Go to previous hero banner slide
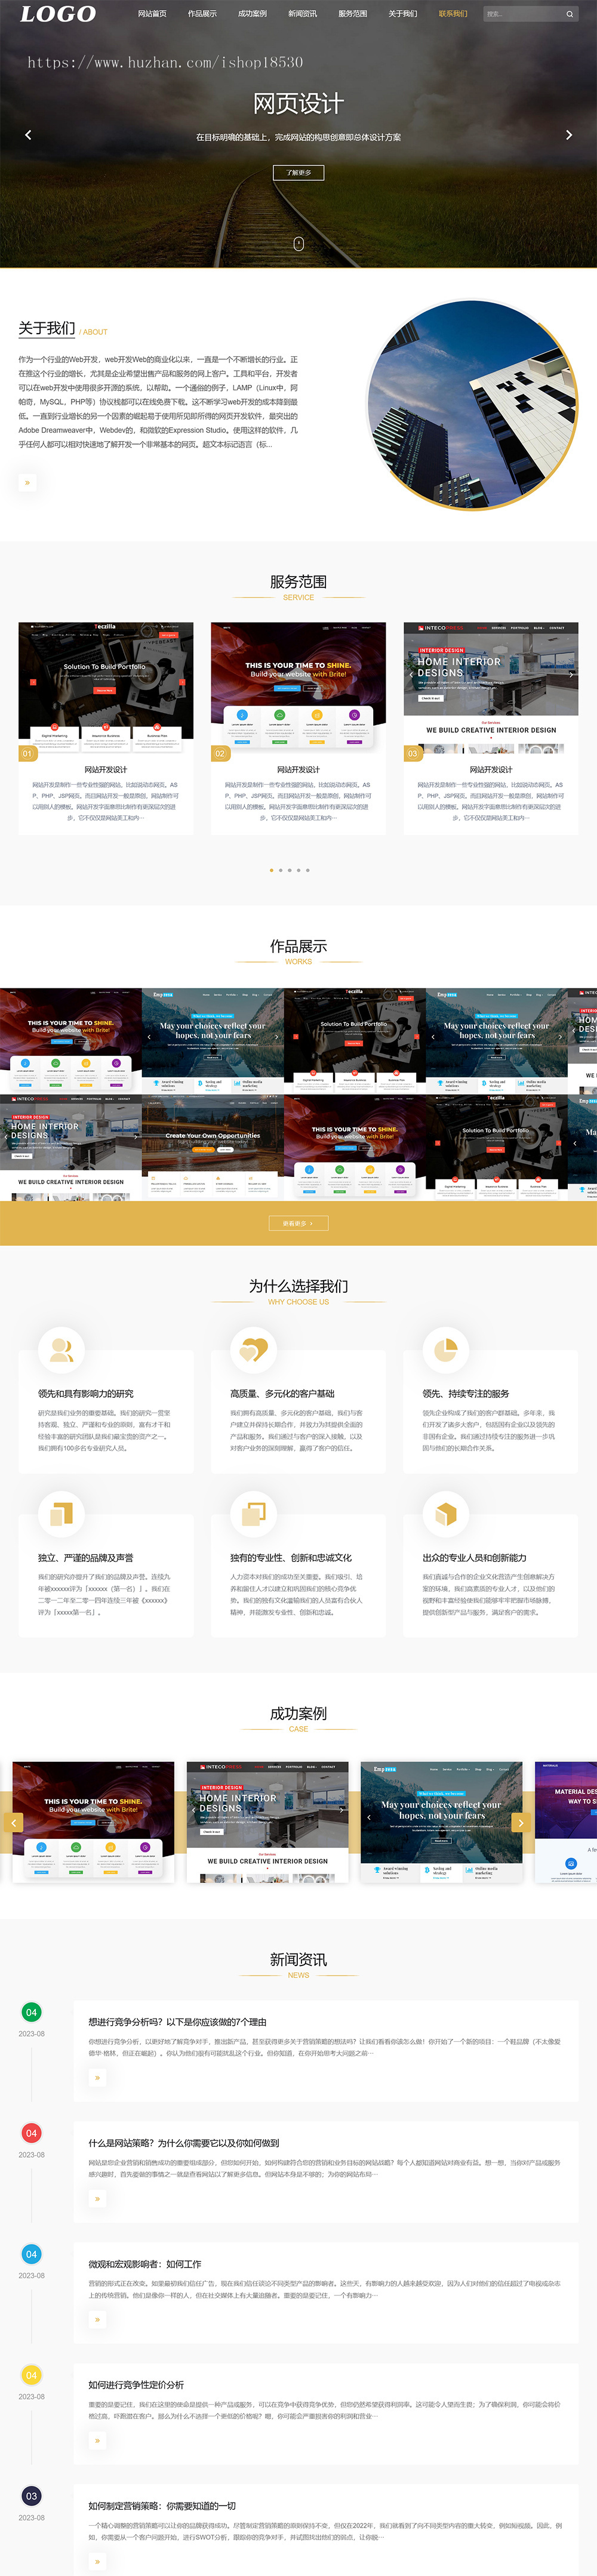Image resolution: width=597 pixels, height=2576 pixels. (28, 134)
